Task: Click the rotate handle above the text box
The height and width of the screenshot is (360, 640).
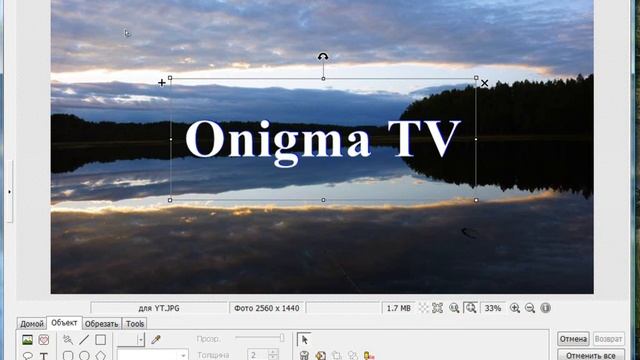Action: pos(323,57)
